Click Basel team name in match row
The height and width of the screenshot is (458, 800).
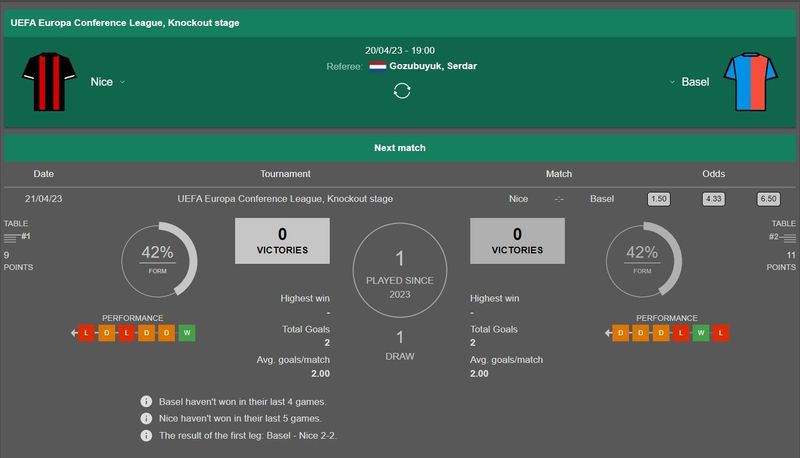click(602, 199)
